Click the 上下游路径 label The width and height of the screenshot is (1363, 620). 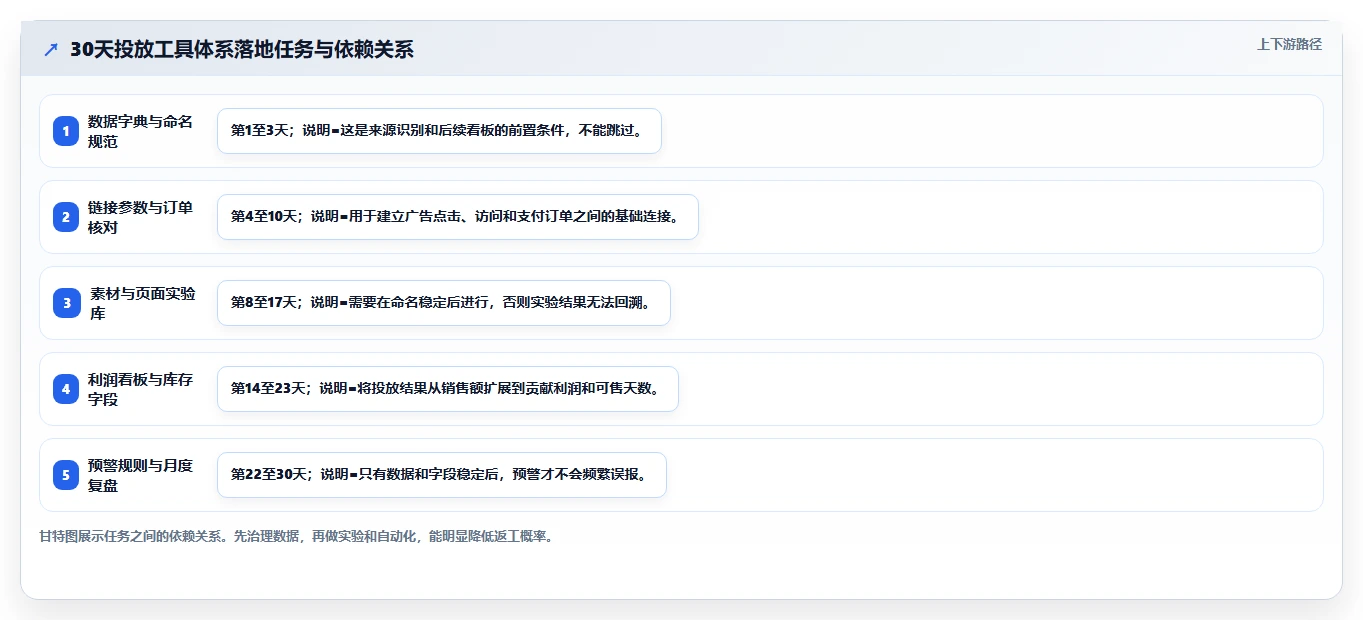pos(1289,44)
